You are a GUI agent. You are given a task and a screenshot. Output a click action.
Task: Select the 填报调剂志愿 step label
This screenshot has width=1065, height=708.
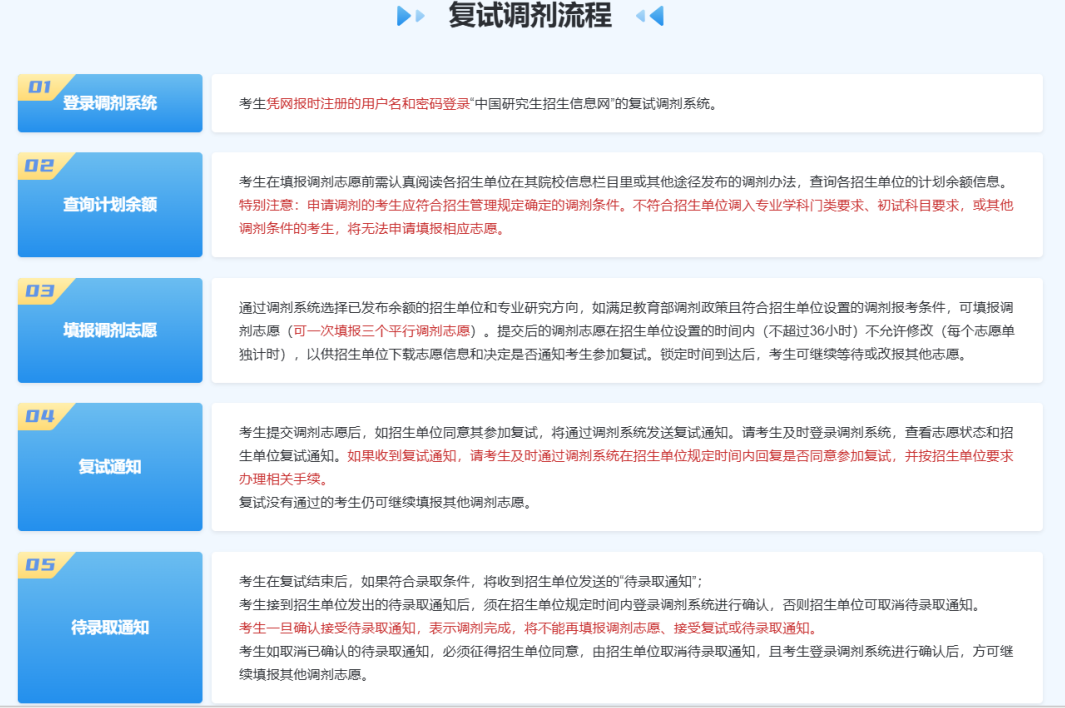pyautogui.click(x=110, y=330)
